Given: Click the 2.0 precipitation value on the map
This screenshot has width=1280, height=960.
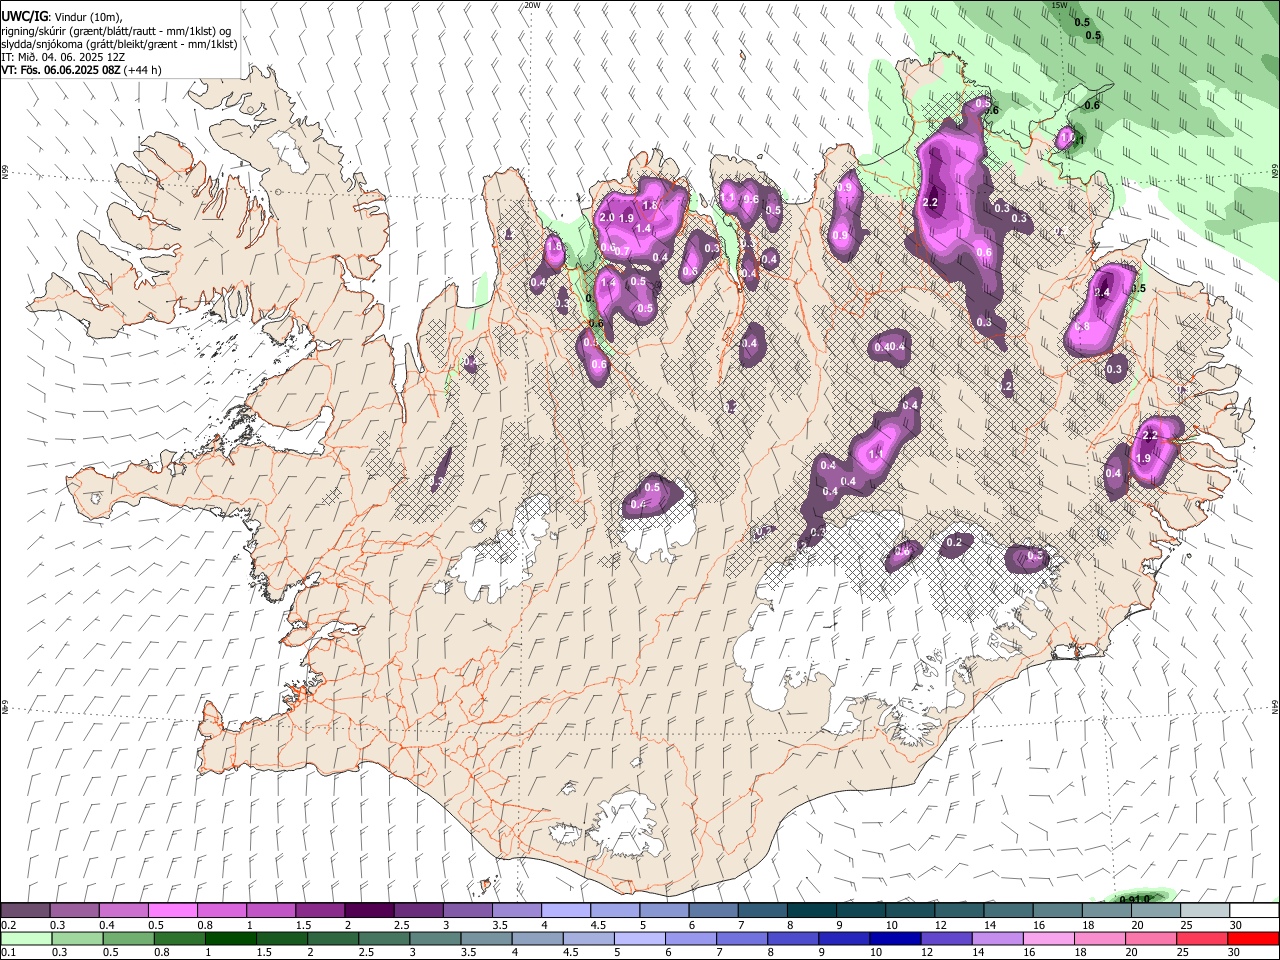Looking at the screenshot, I should point(606,218).
